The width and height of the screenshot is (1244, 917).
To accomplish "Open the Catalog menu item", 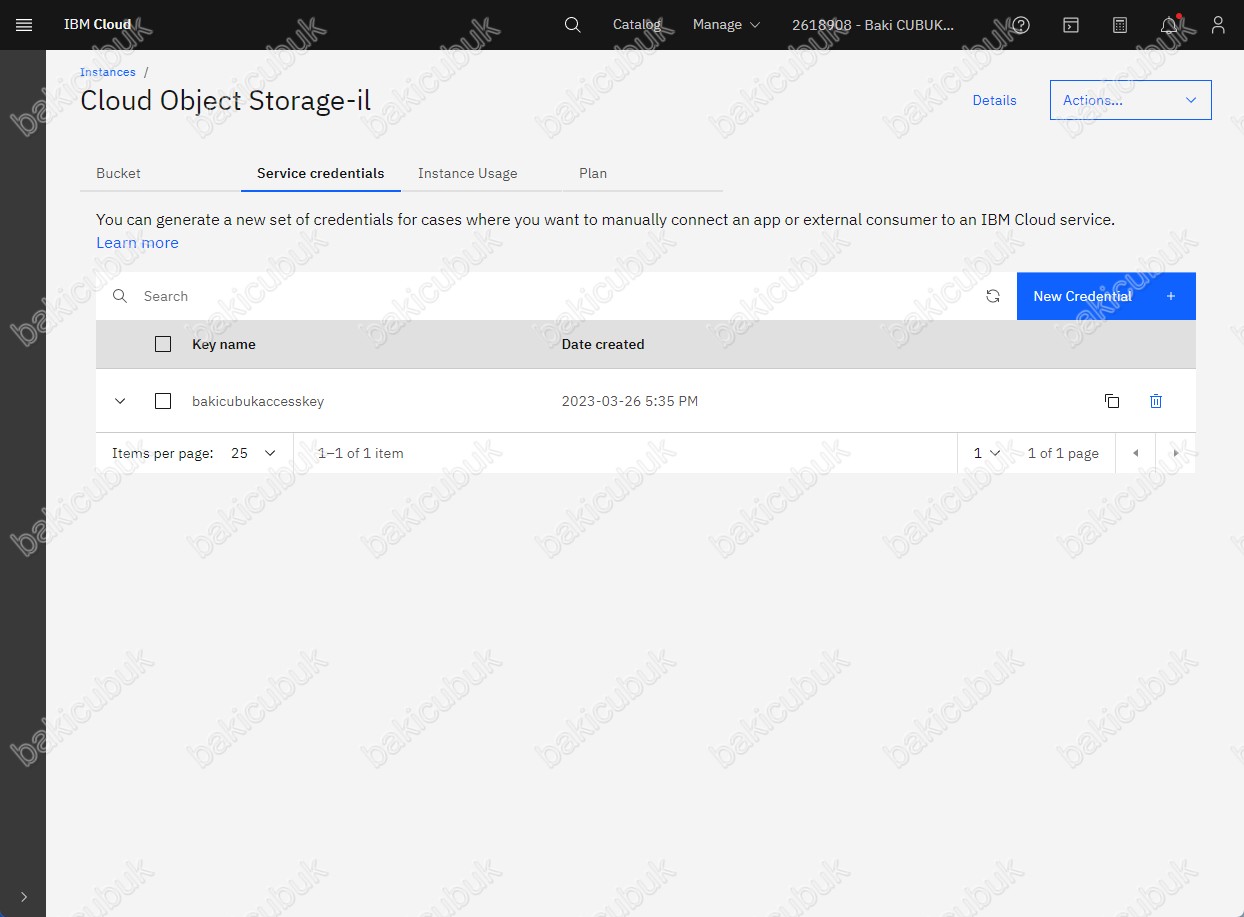I will [x=637, y=25].
